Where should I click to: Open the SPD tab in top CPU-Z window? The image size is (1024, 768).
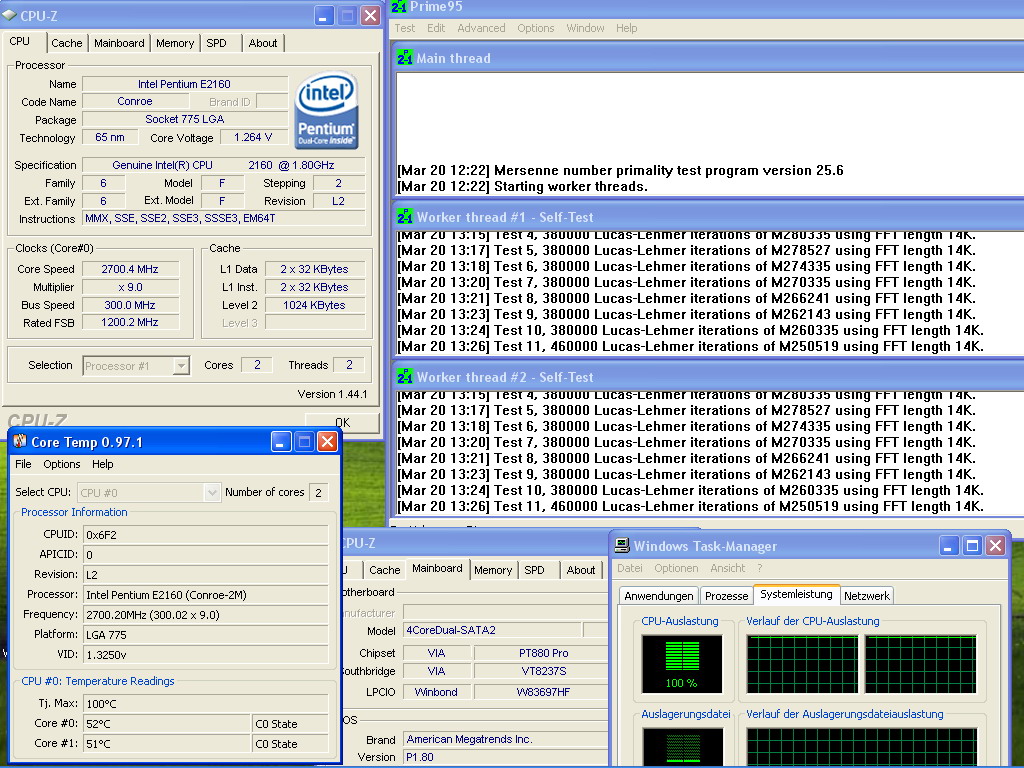pos(216,43)
